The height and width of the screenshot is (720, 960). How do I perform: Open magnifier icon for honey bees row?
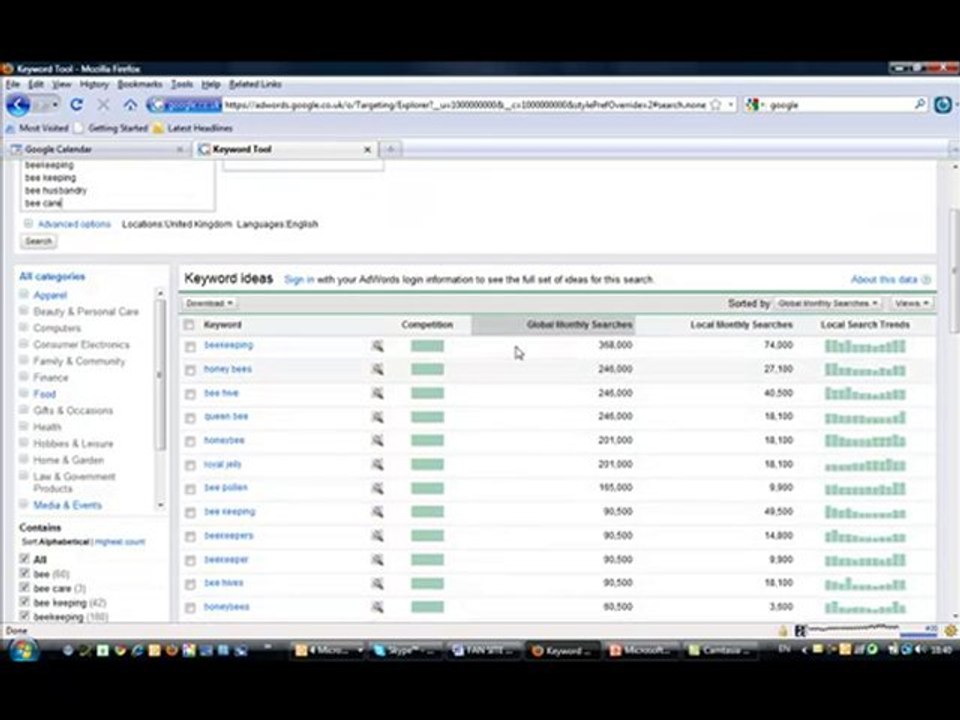tap(378, 369)
